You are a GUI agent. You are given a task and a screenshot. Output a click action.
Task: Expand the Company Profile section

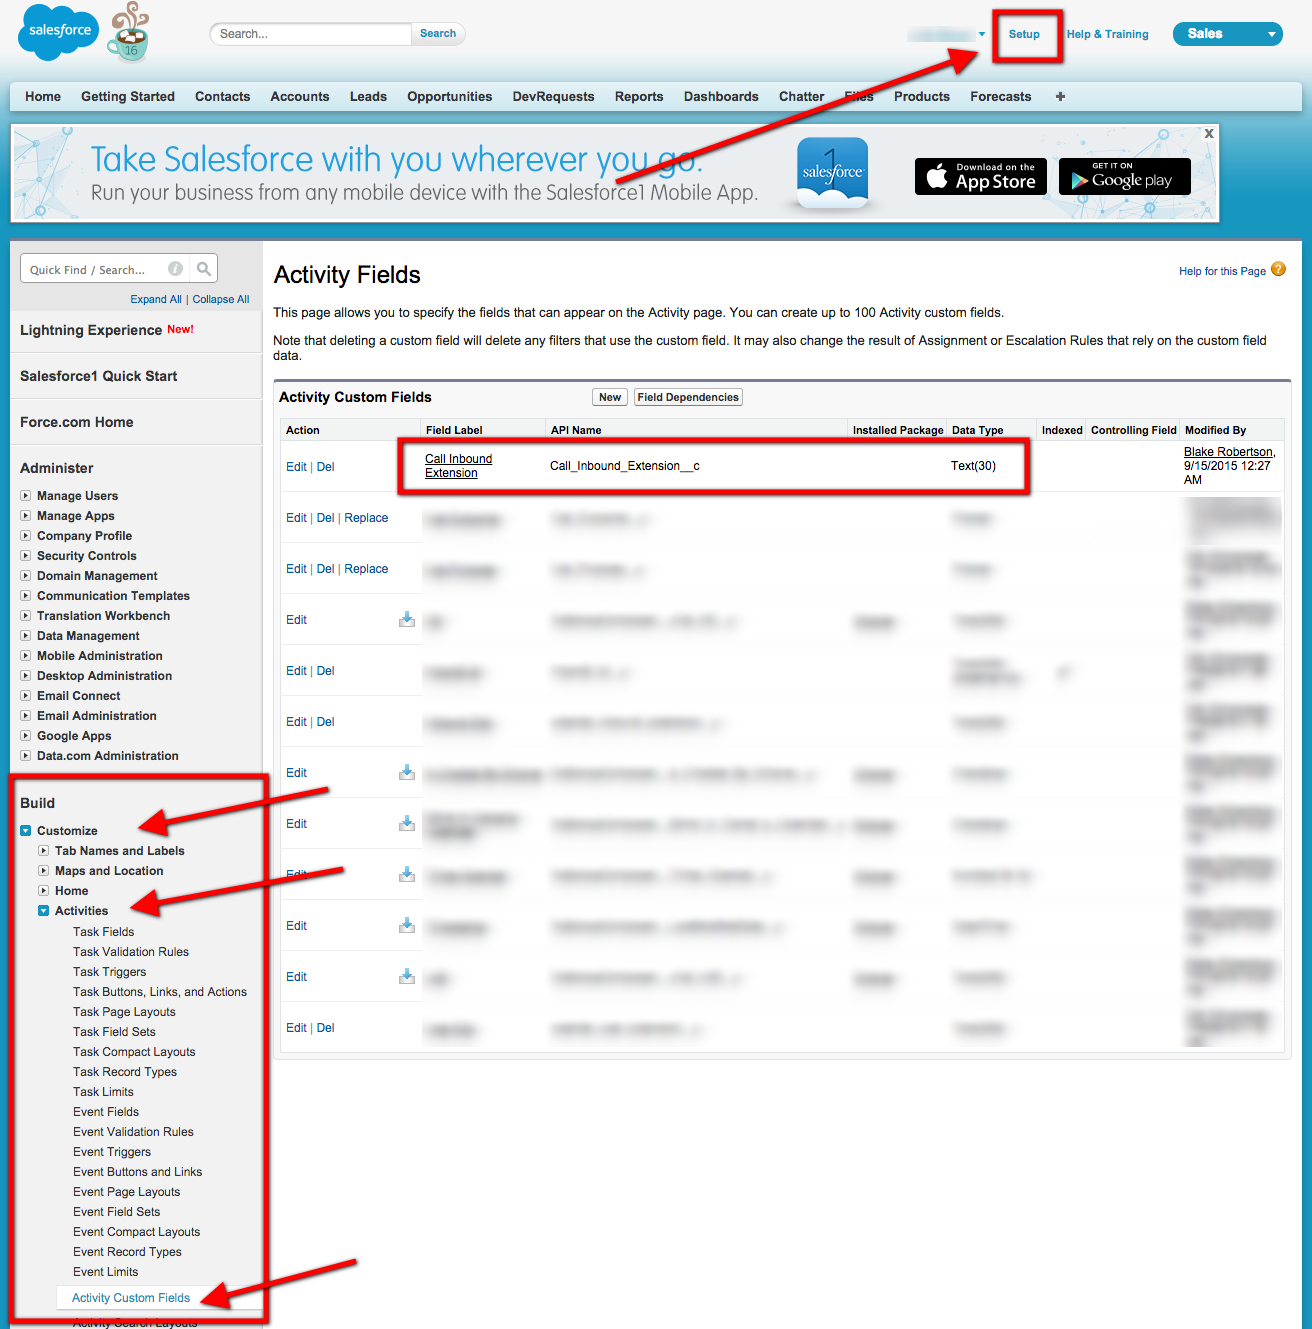point(26,535)
